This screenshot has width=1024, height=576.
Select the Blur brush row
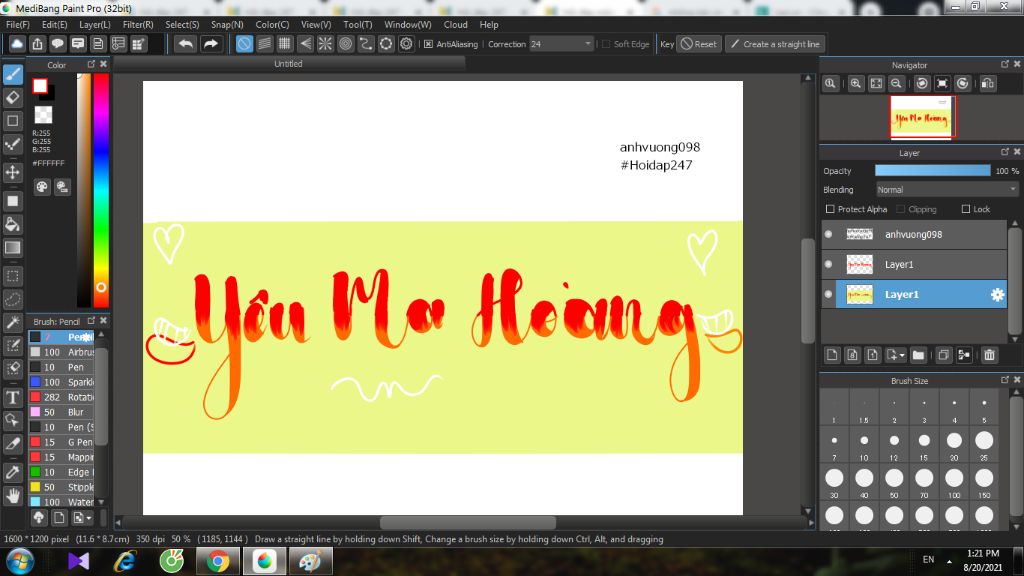(x=62, y=412)
